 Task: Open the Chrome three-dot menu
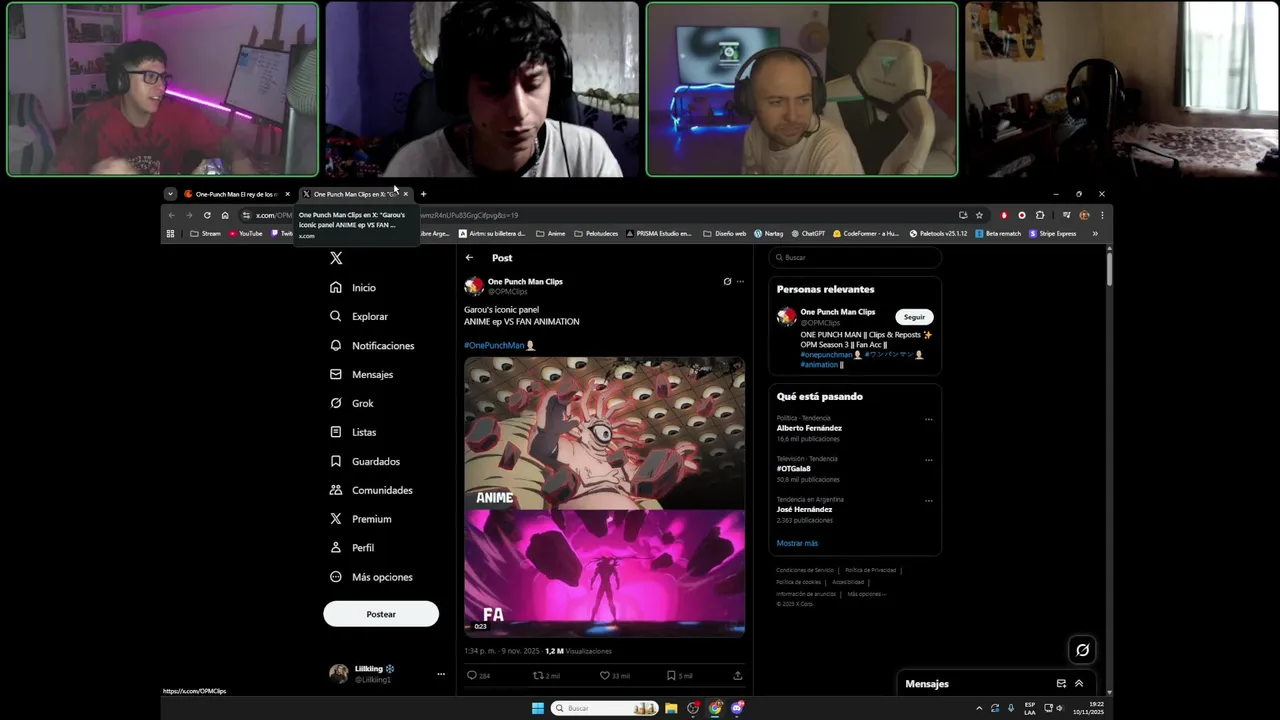coord(1102,215)
